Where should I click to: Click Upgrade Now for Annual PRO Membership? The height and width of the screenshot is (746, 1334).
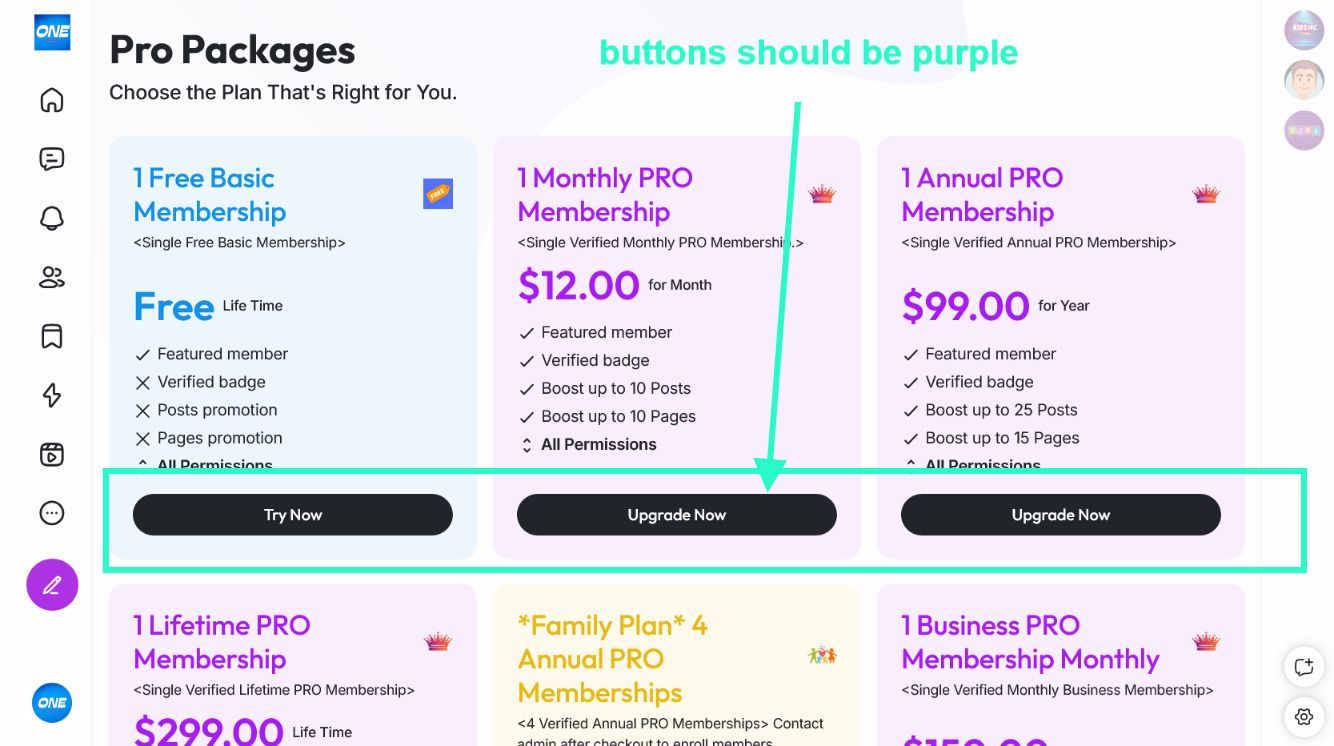coord(1061,515)
